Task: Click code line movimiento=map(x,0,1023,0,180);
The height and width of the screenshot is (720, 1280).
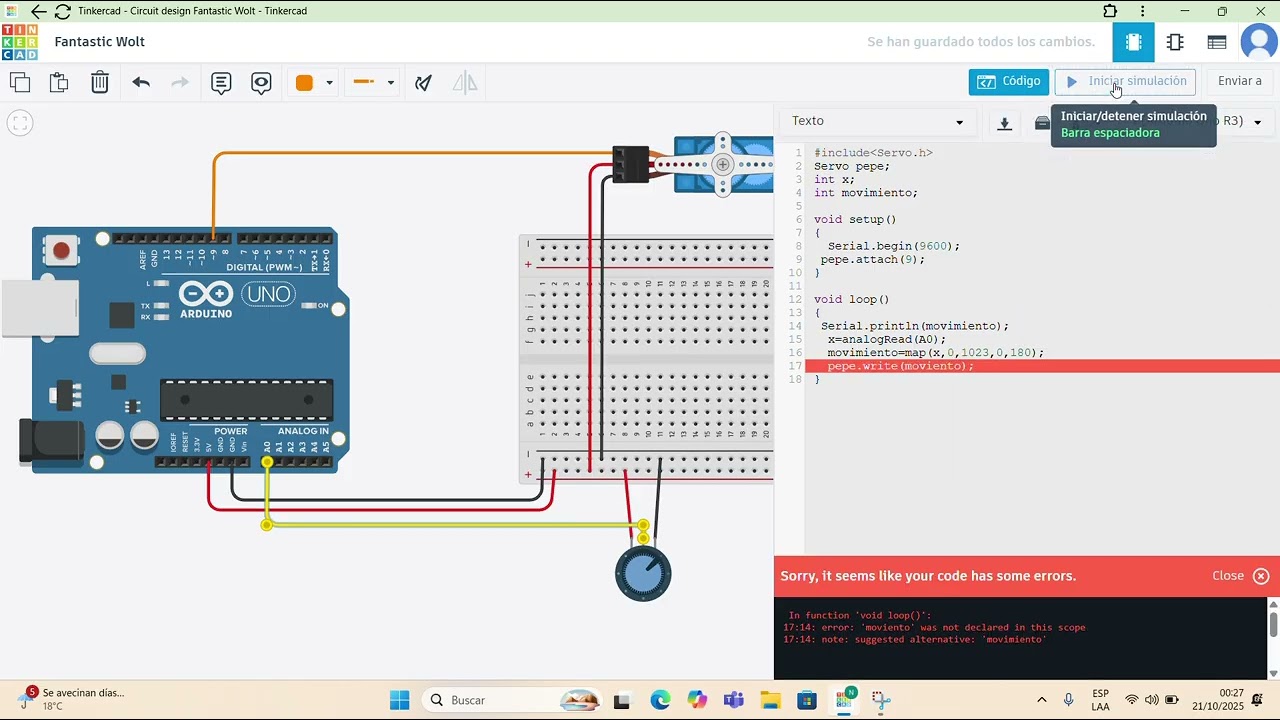Action: tap(935, 353)
